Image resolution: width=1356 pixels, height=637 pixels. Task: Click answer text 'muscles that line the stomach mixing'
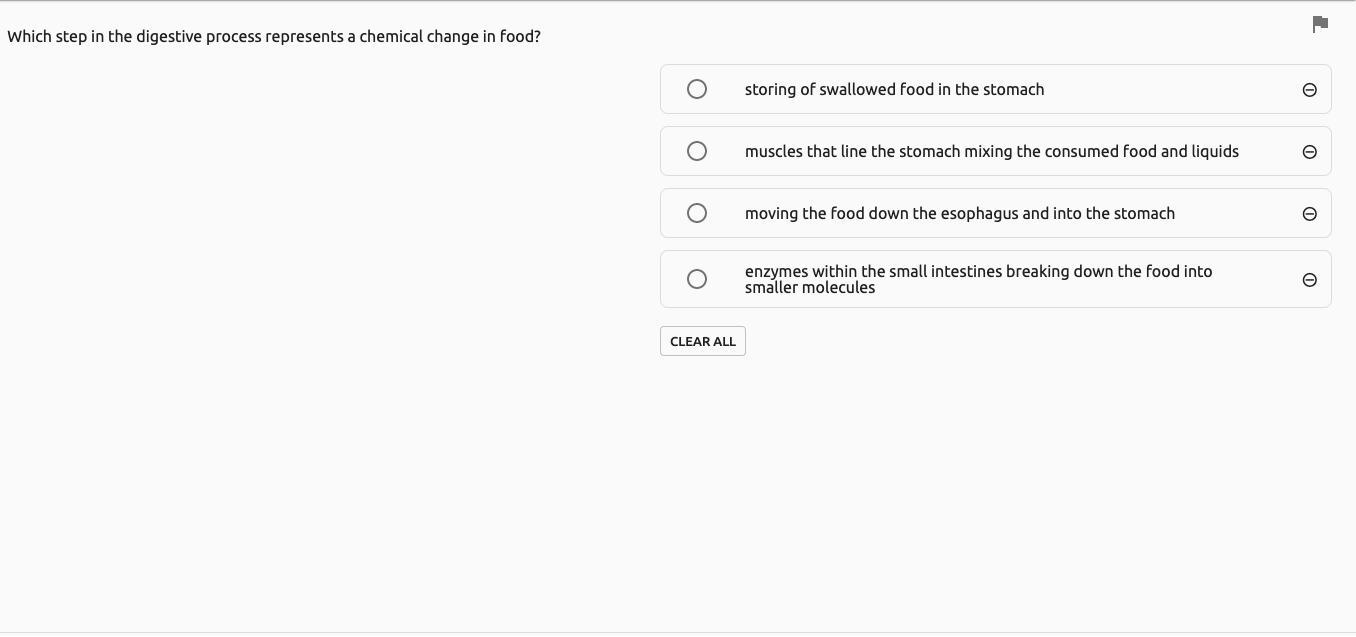991,151
